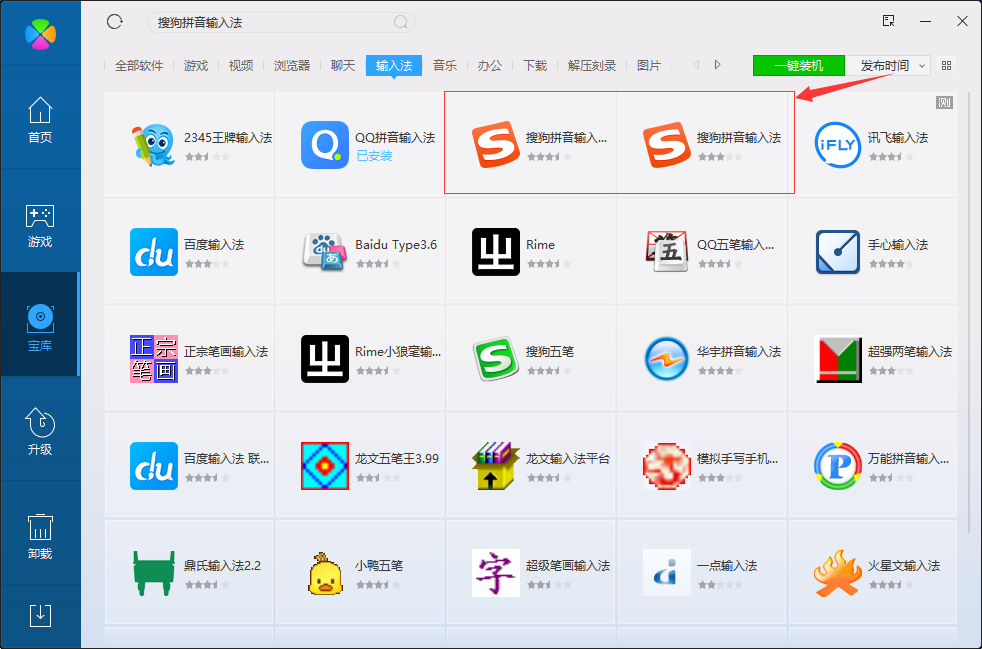
Task: Open the 卸载 uninstall section
Action: tap(40, 536)
